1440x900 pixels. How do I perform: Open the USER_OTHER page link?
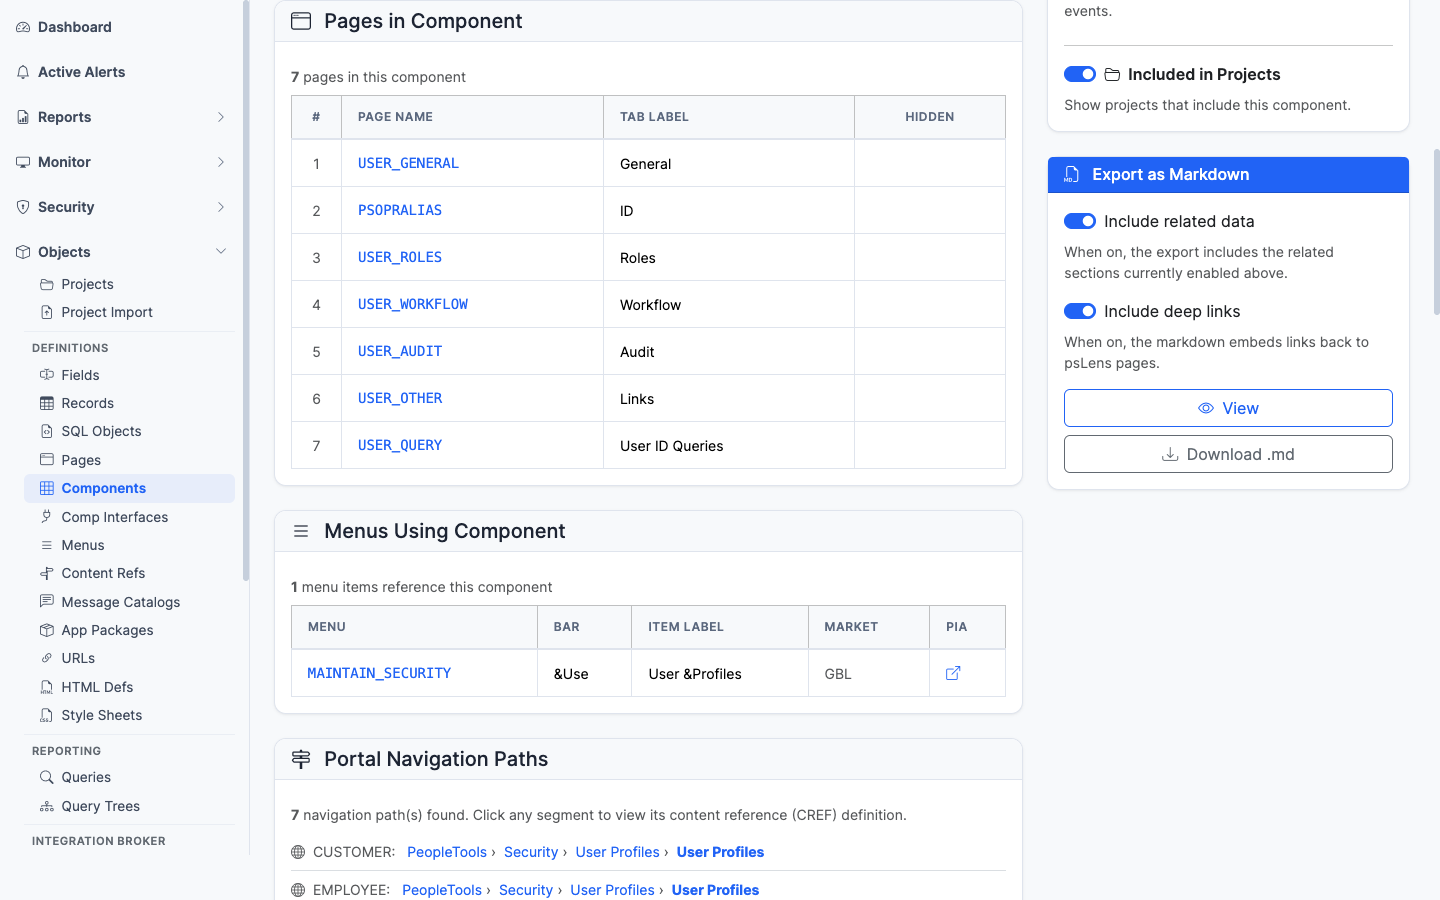(x=400, y=398)
